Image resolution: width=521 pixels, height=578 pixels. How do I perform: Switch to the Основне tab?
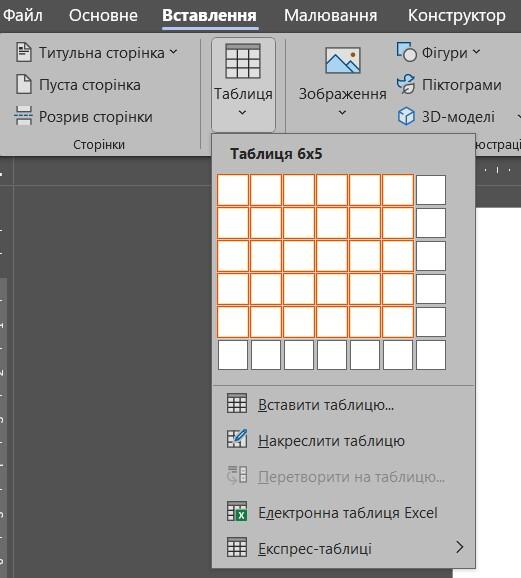(x=103, y=15)
